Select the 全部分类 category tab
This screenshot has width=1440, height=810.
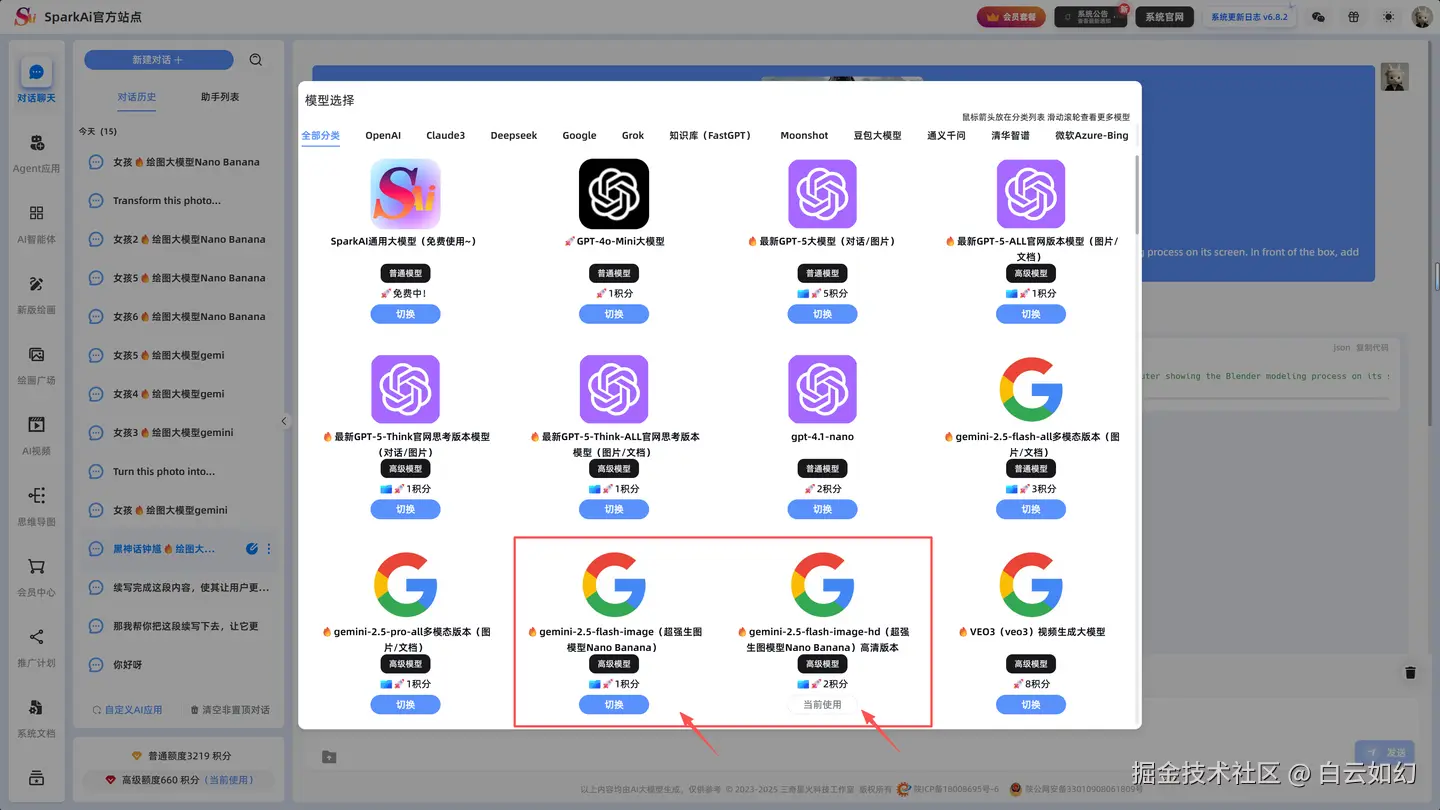coord(321,136)
